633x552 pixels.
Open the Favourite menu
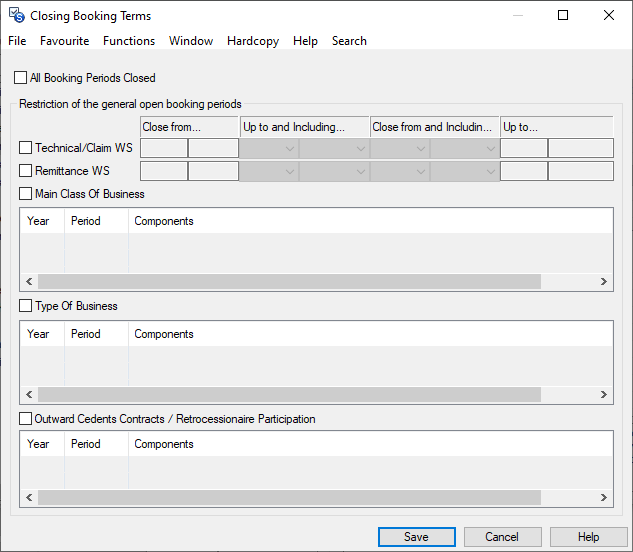(65, 41)
